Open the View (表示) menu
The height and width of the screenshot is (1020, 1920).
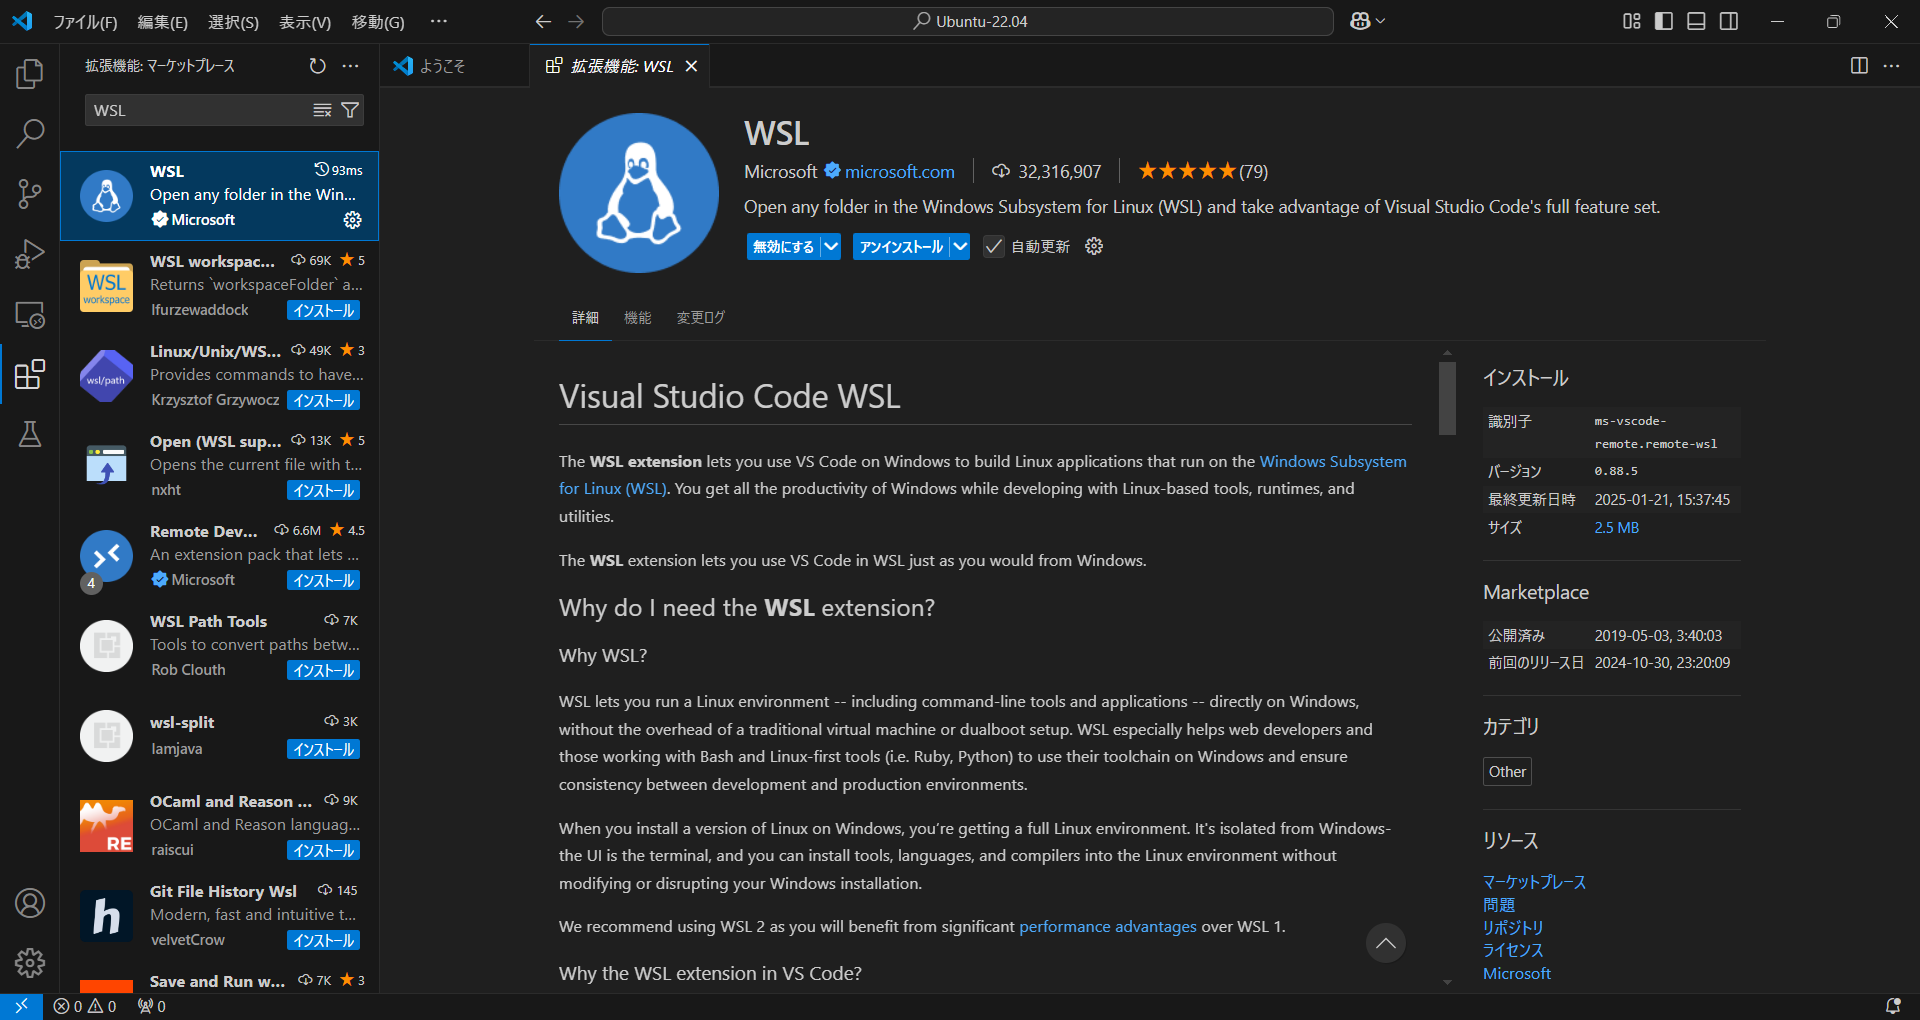click(304, 21)
